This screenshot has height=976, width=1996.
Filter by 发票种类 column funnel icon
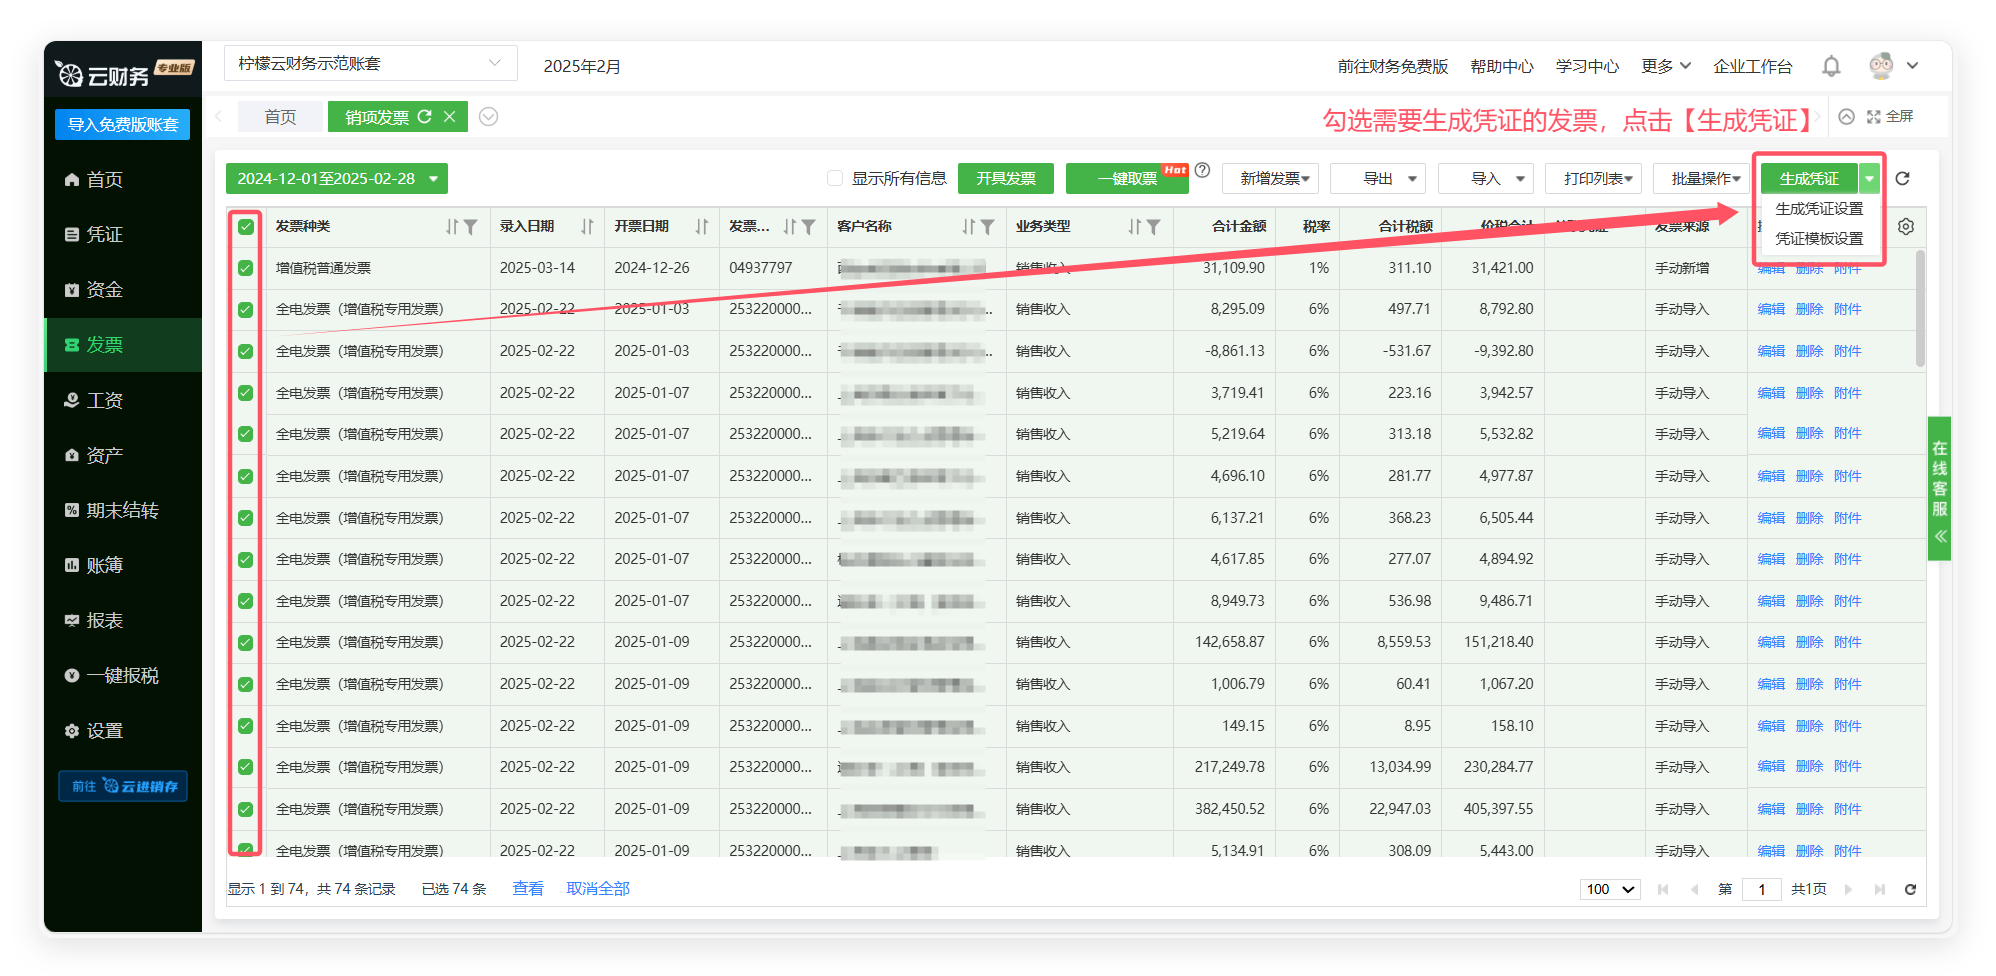coord(471,227)
